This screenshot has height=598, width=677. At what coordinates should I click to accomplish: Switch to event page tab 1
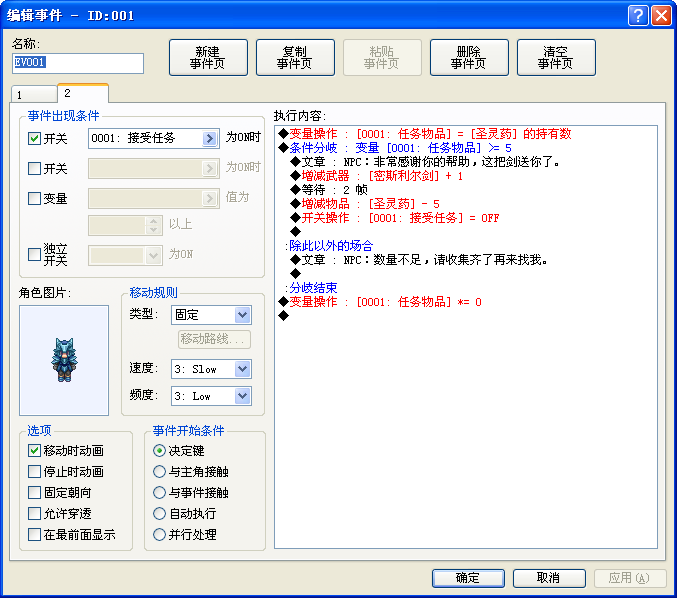[34, 94]
